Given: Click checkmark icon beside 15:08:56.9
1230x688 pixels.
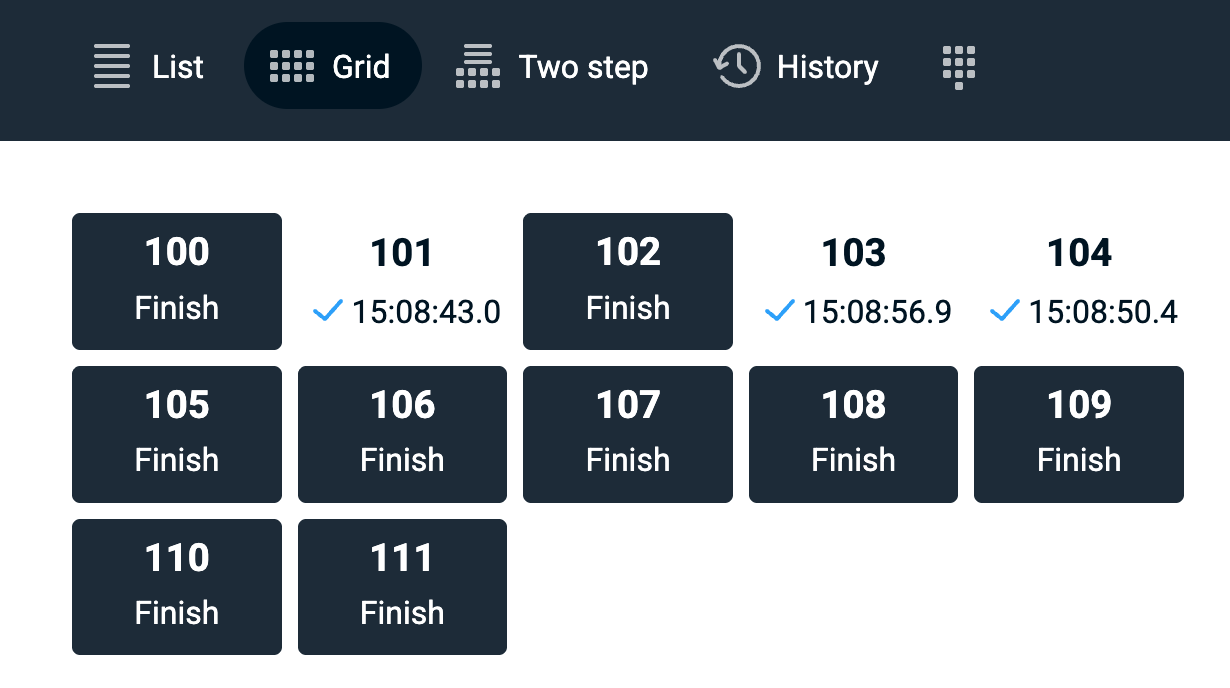Looking at the screenshot, I should (x=779, y=312).
